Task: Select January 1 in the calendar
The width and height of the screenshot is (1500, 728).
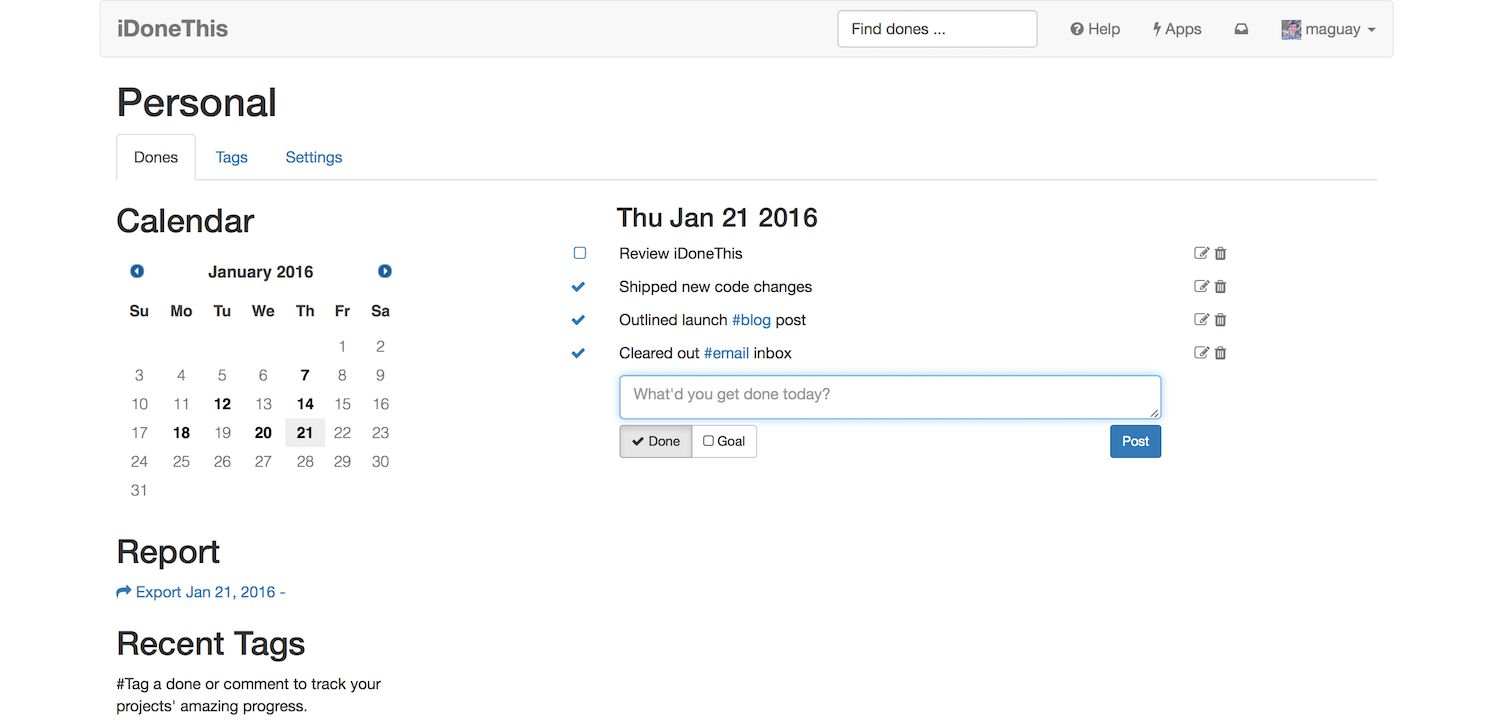Action: pos(342,346)
